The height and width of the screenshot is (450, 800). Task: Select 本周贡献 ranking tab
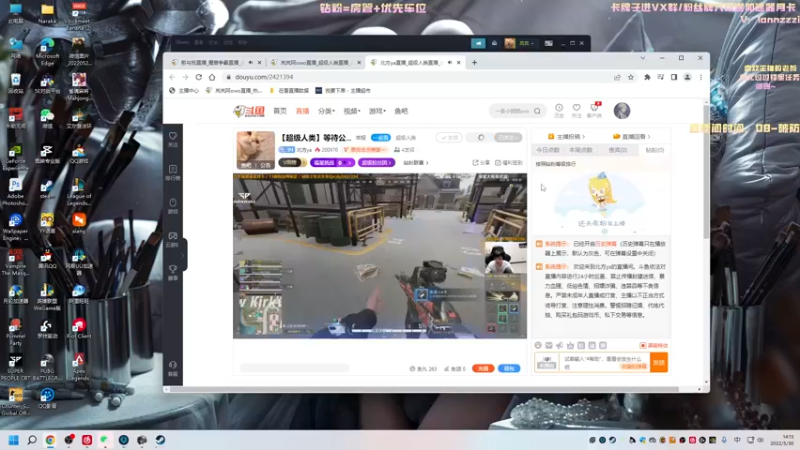click(581, 150)
